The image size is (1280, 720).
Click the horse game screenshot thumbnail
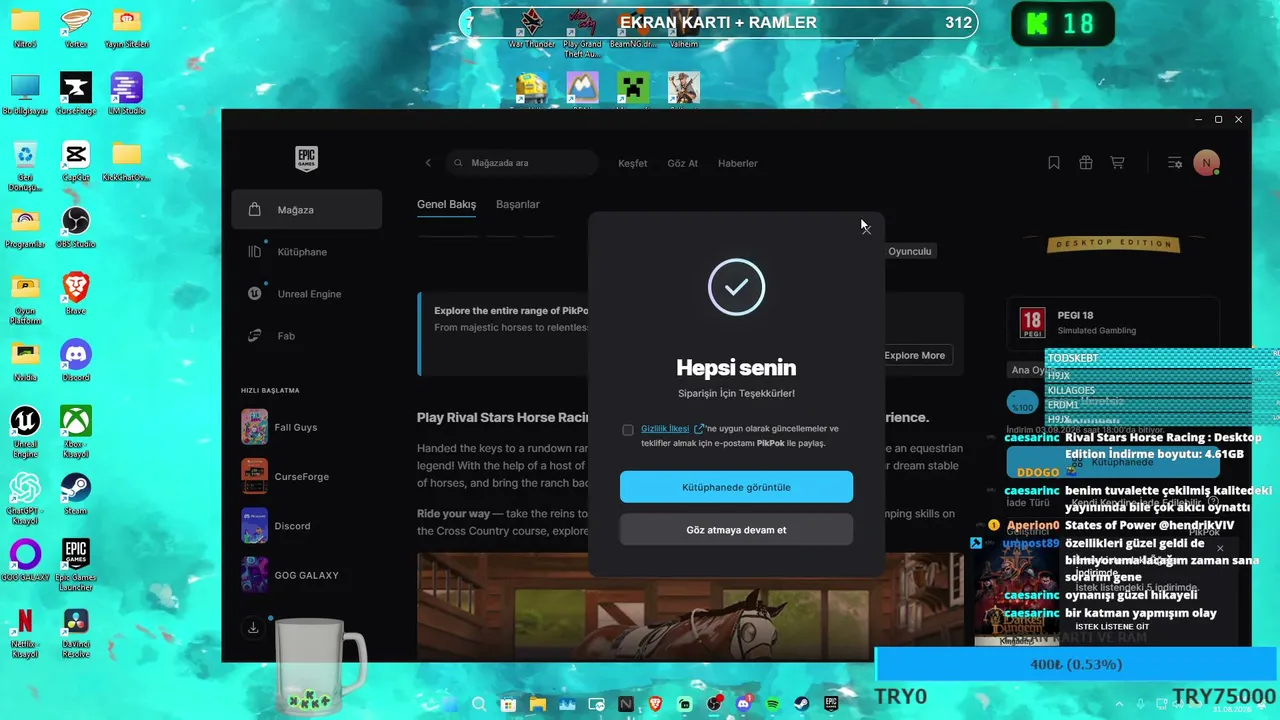pyautogui.click(x=690, y=607)
